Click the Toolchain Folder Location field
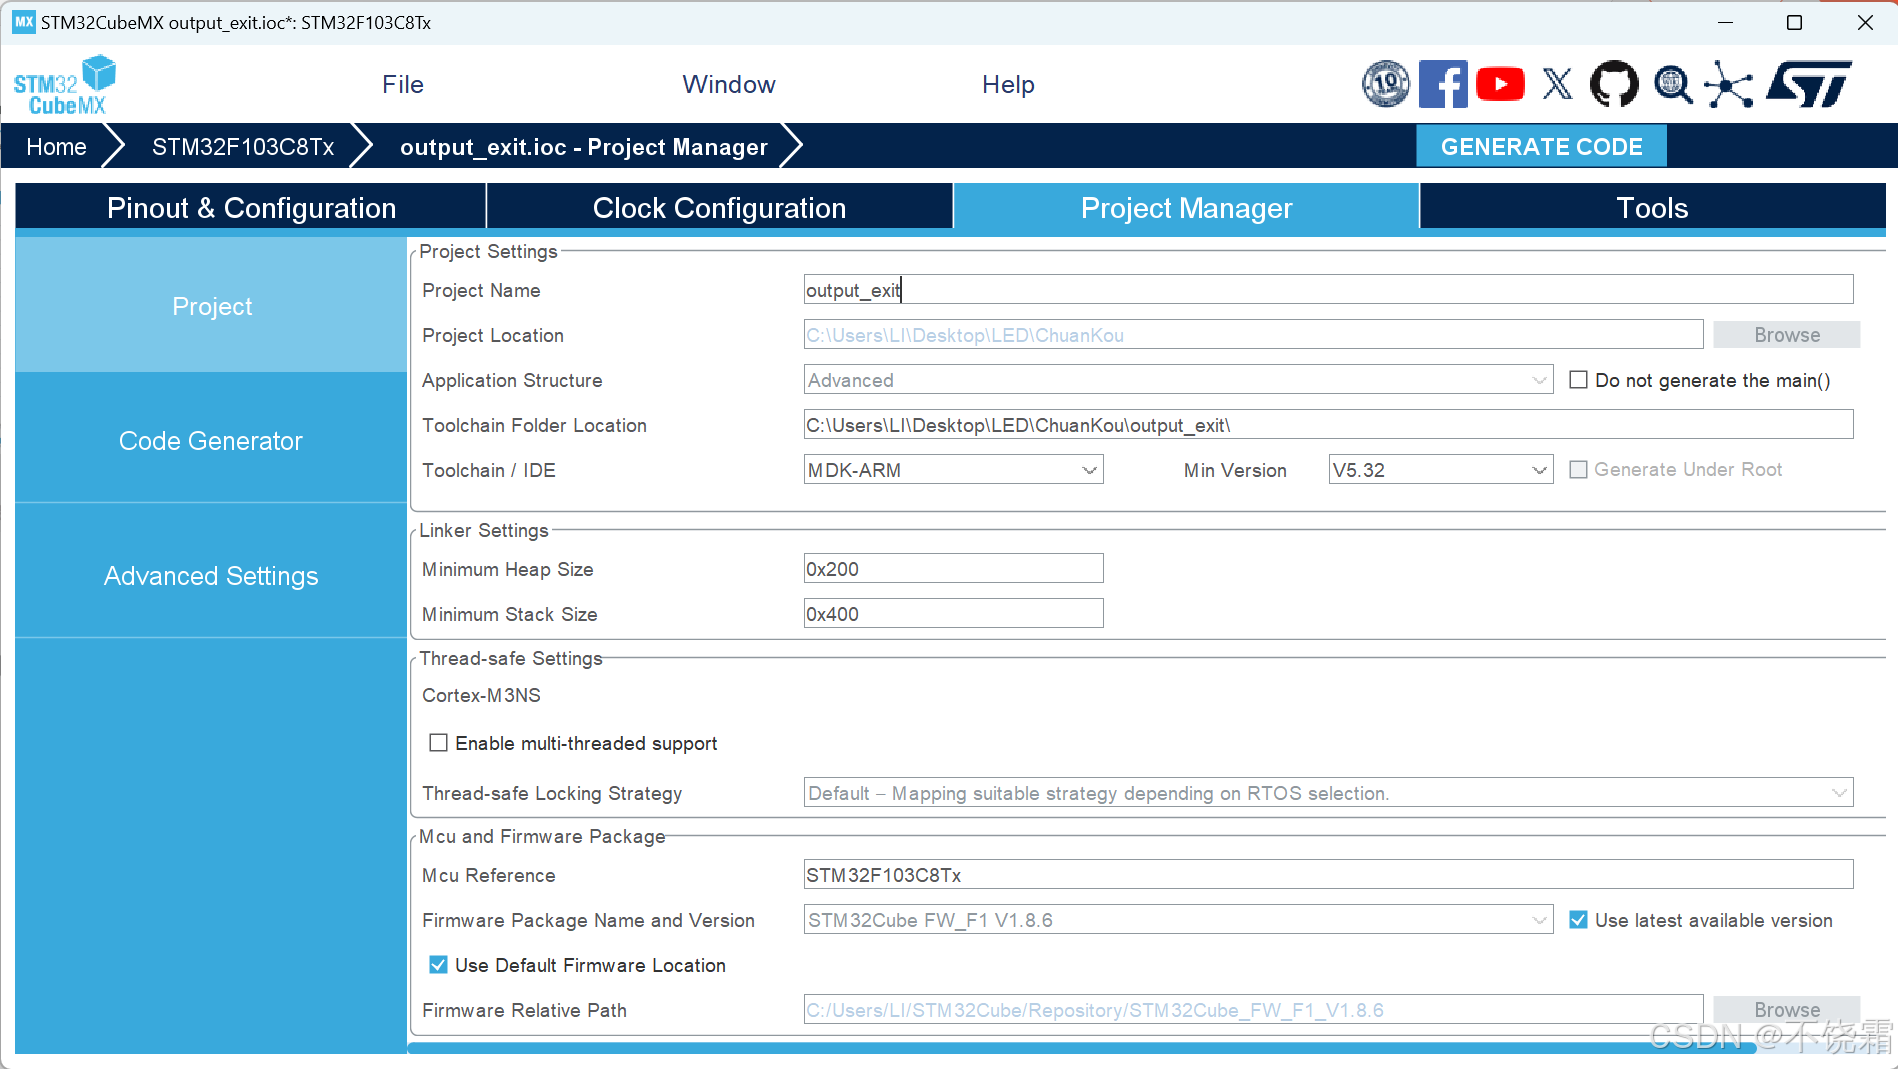Viewport: 1898px width, 1069px height. [1328, 425]
